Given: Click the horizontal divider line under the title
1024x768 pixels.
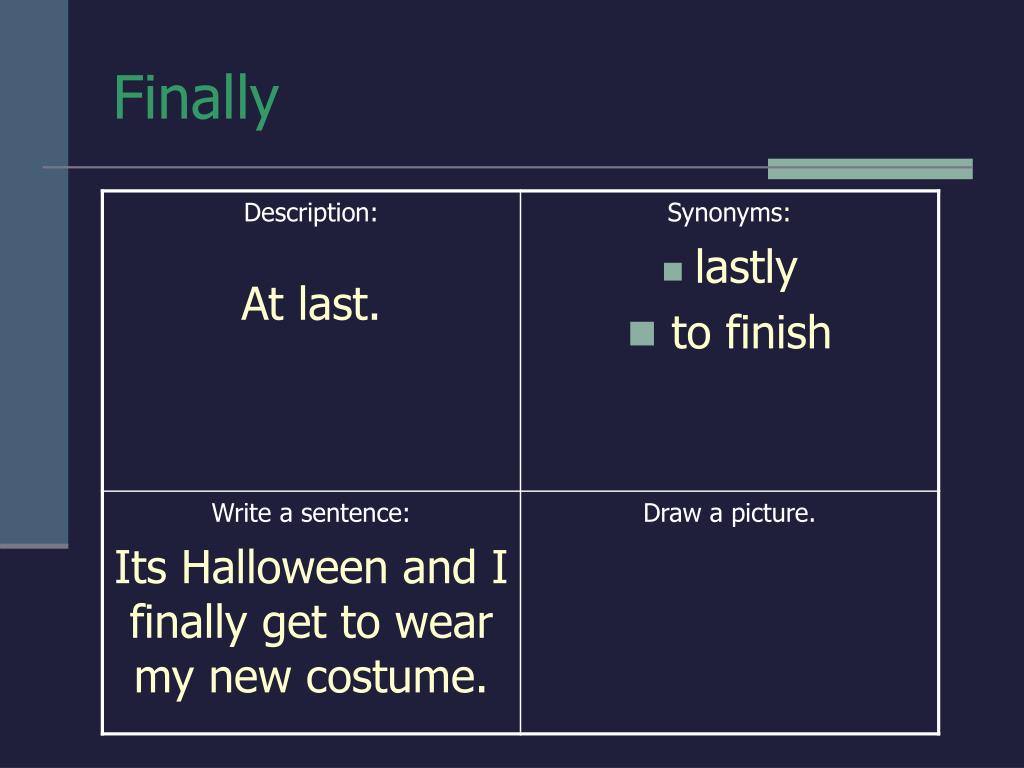Looking at the screenshot, I should pos(405,167).
